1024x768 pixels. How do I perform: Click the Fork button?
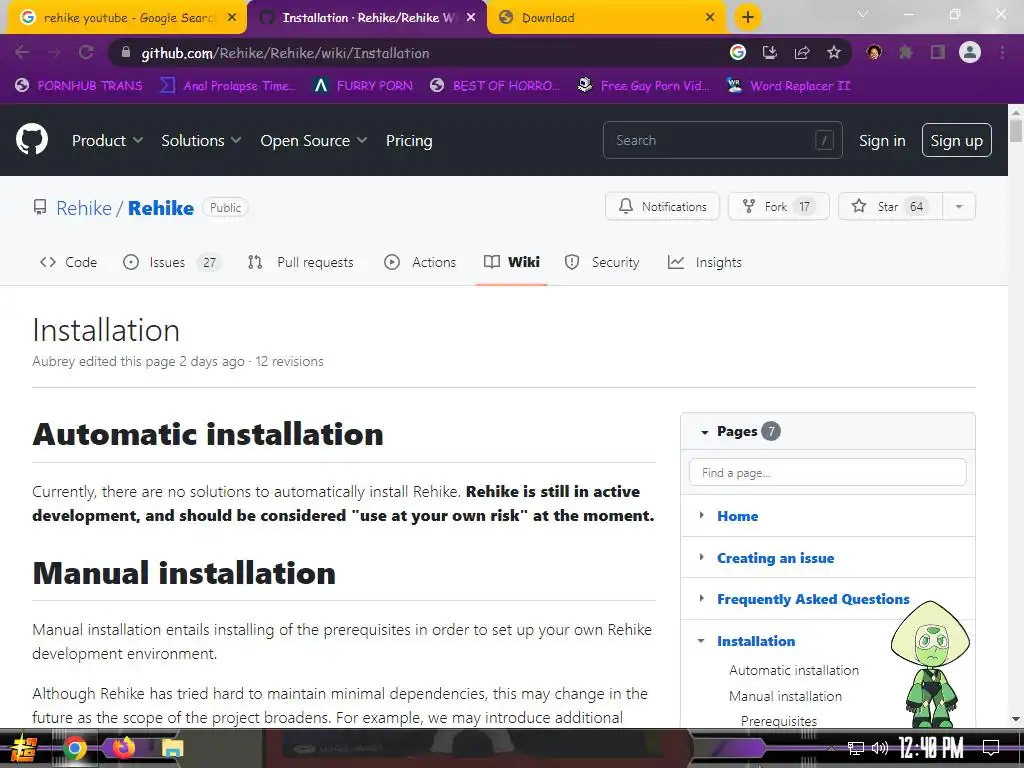(x=778, y=206)
